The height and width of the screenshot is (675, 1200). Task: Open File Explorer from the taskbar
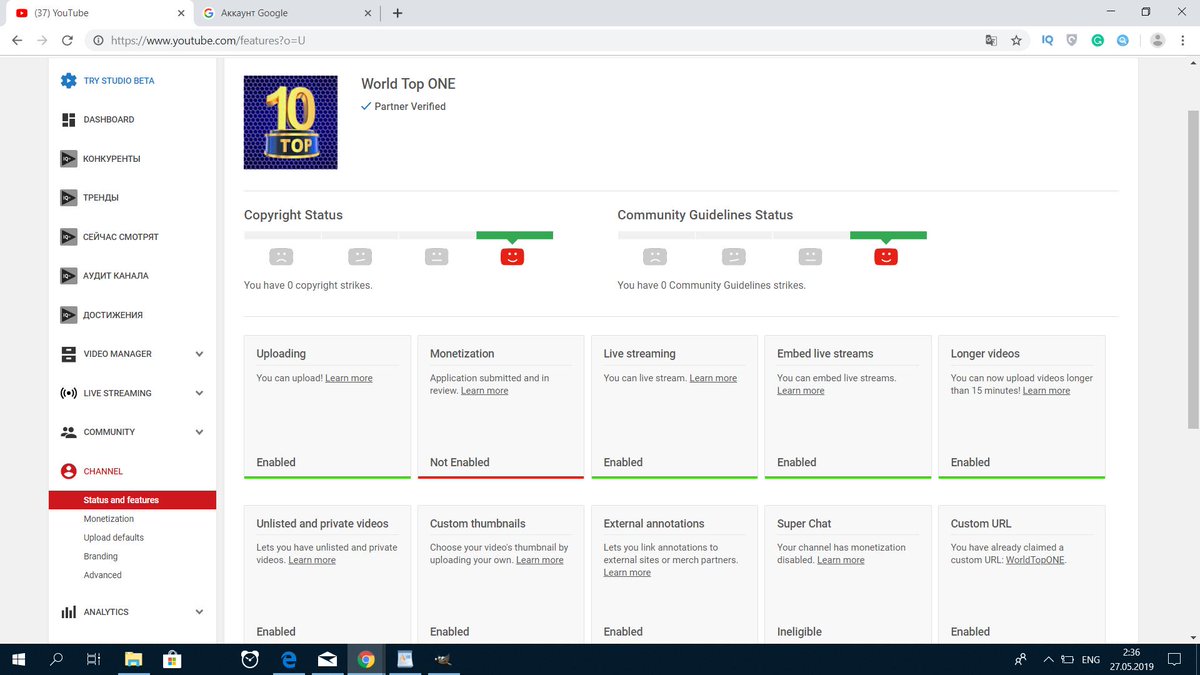[133, 660]
